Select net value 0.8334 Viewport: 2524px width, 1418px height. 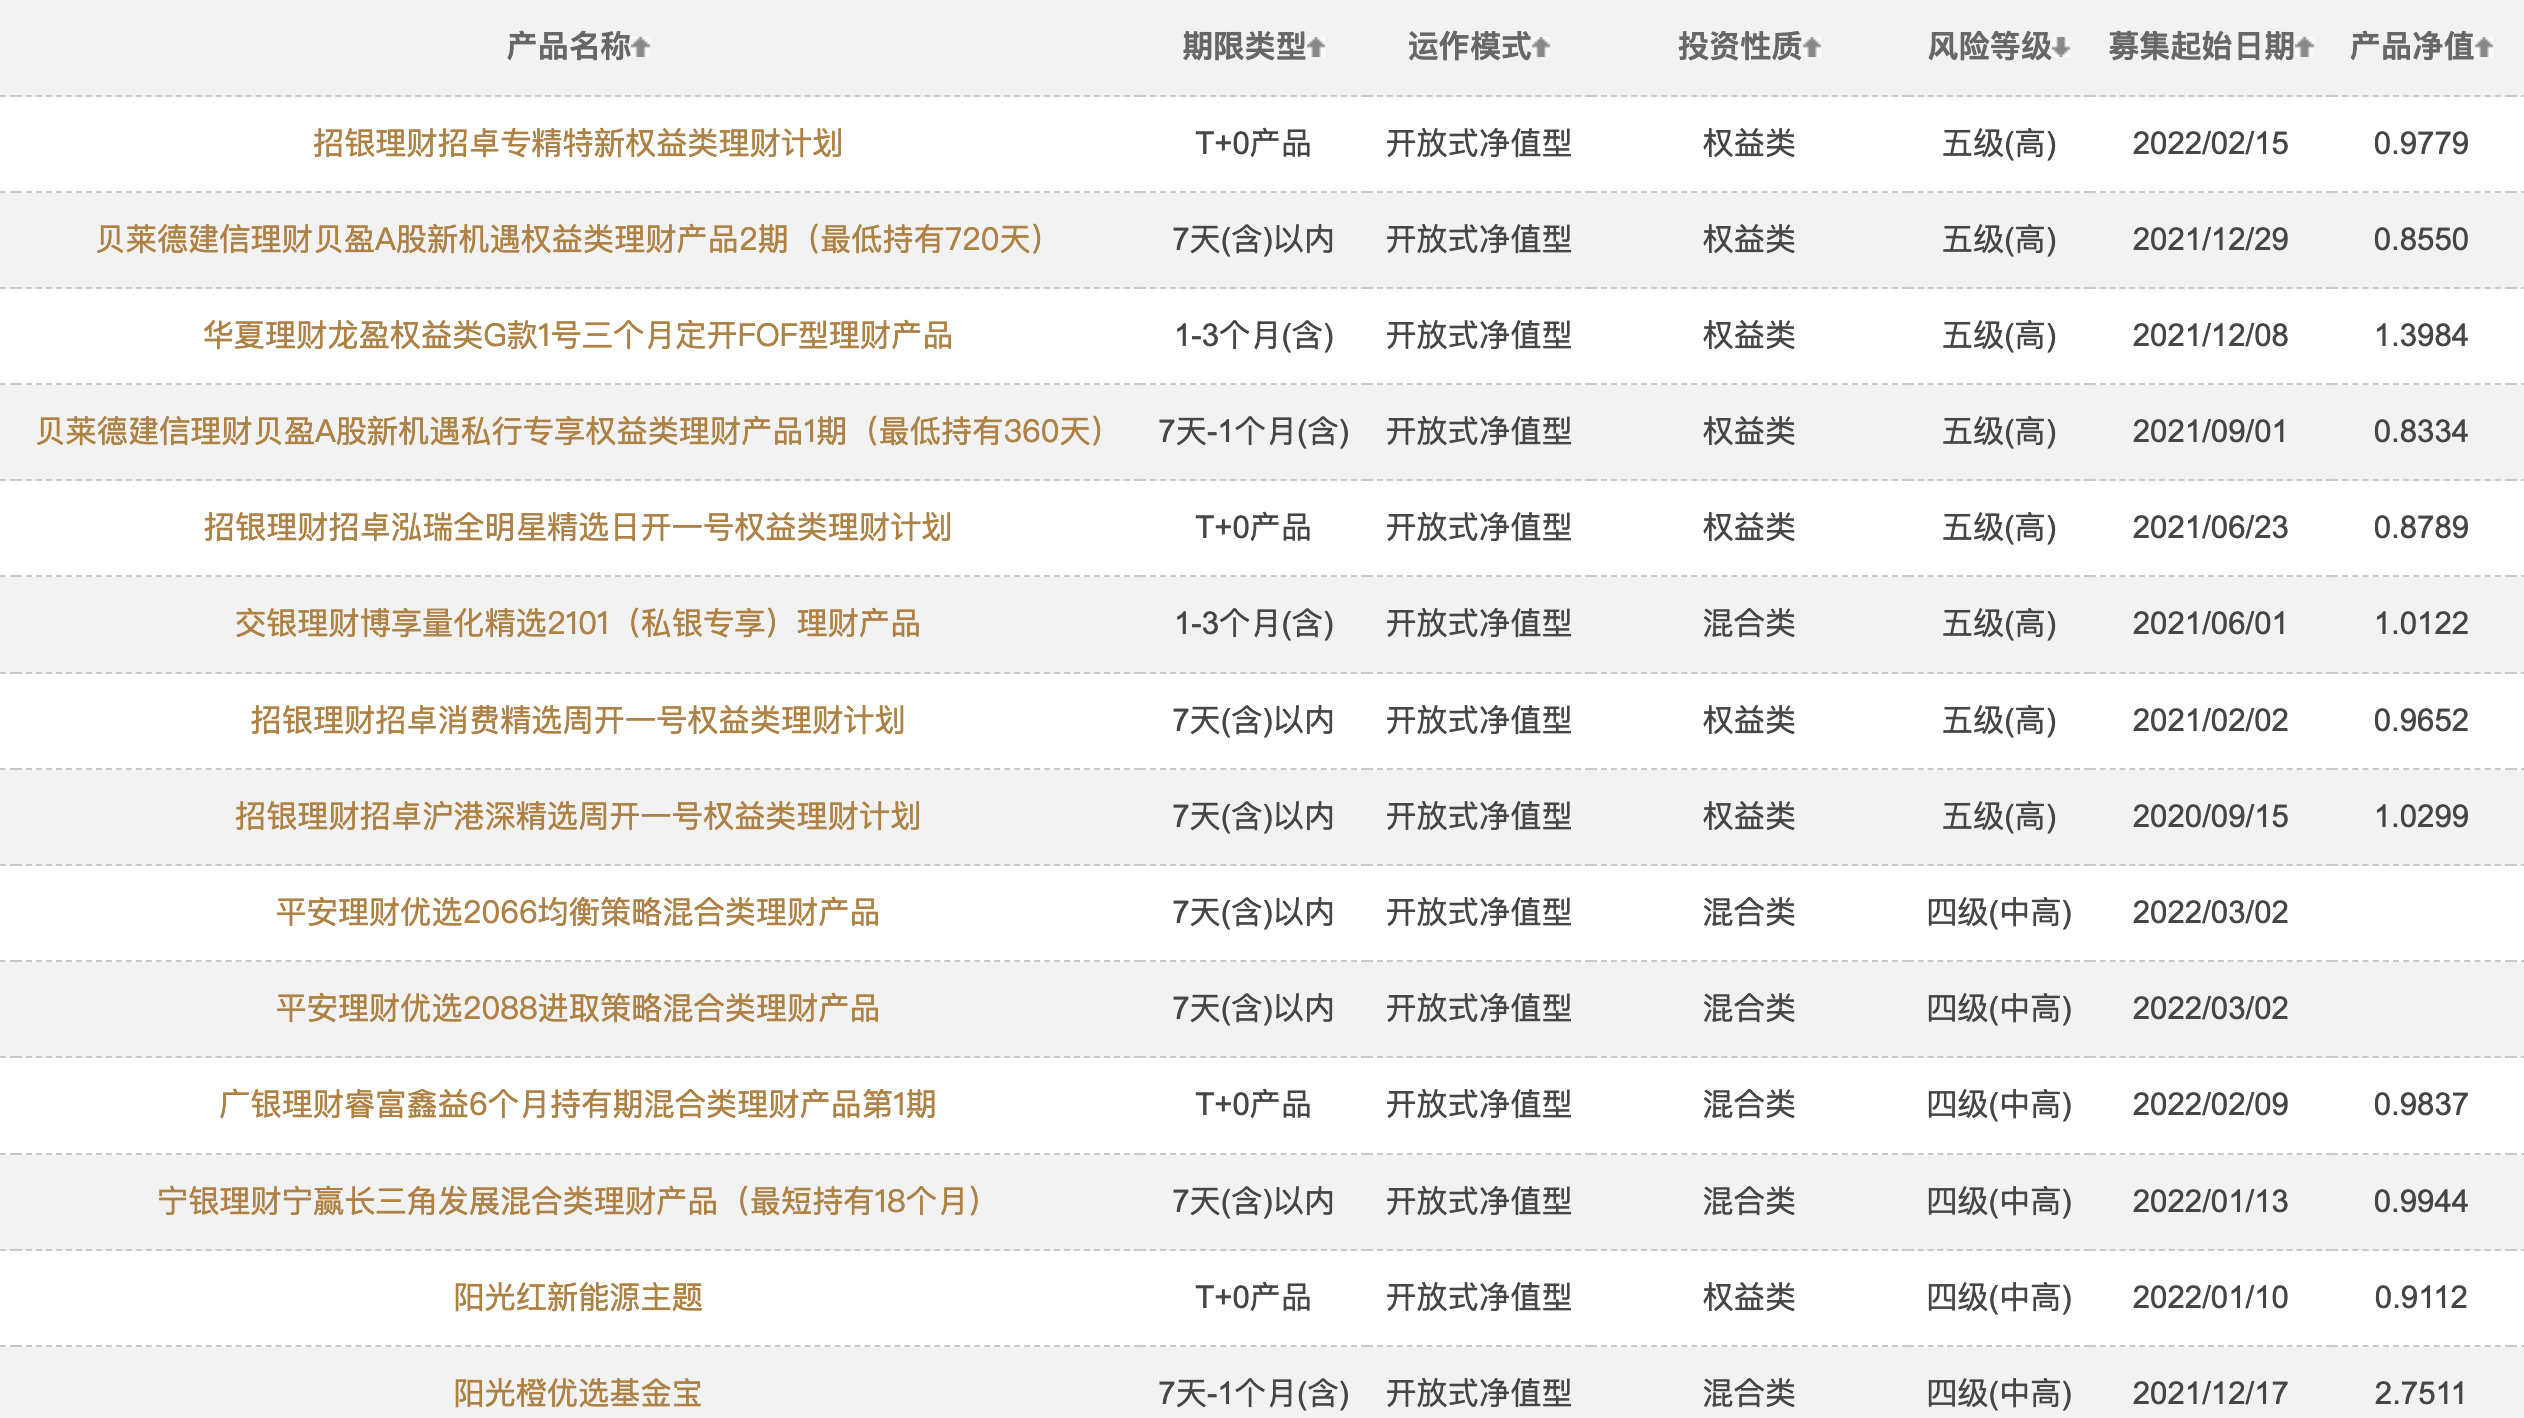(2421, 431)
